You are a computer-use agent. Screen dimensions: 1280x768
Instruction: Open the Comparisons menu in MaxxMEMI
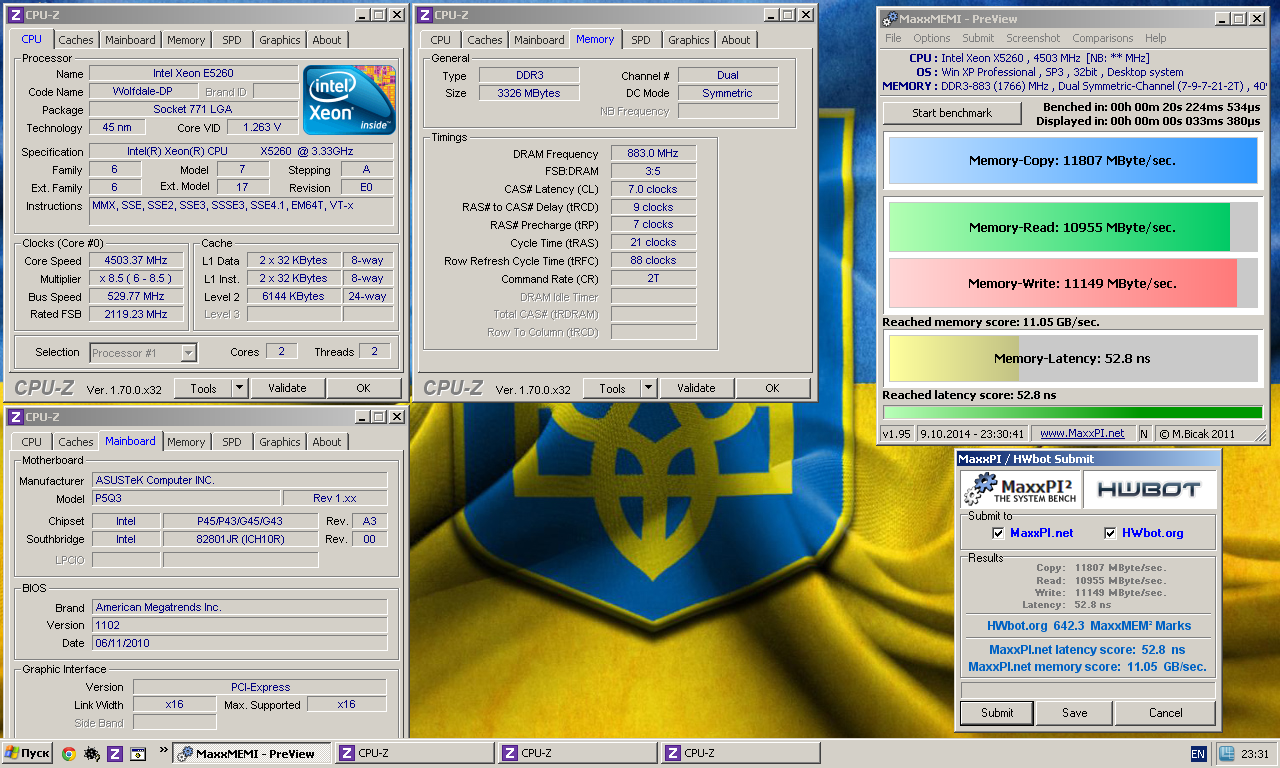point(1103,38)
